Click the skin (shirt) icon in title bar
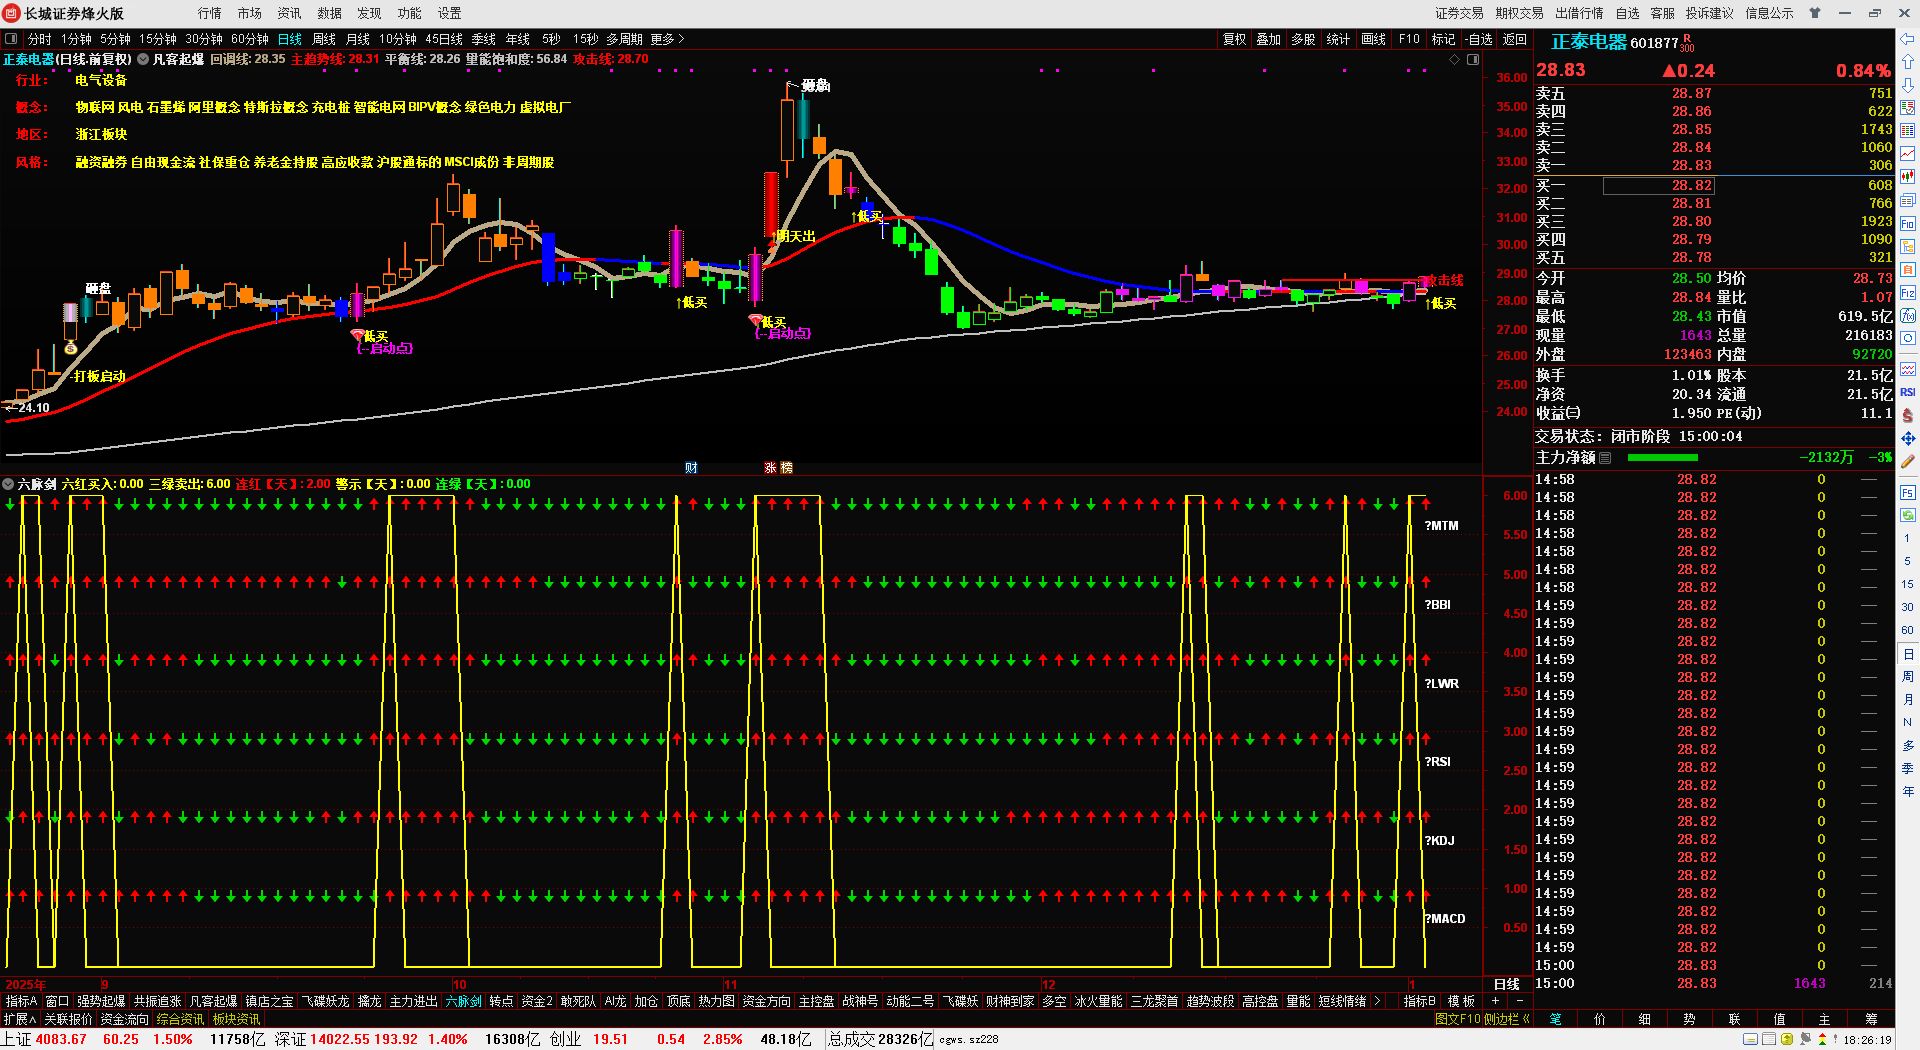 (x=1815, y=13)
